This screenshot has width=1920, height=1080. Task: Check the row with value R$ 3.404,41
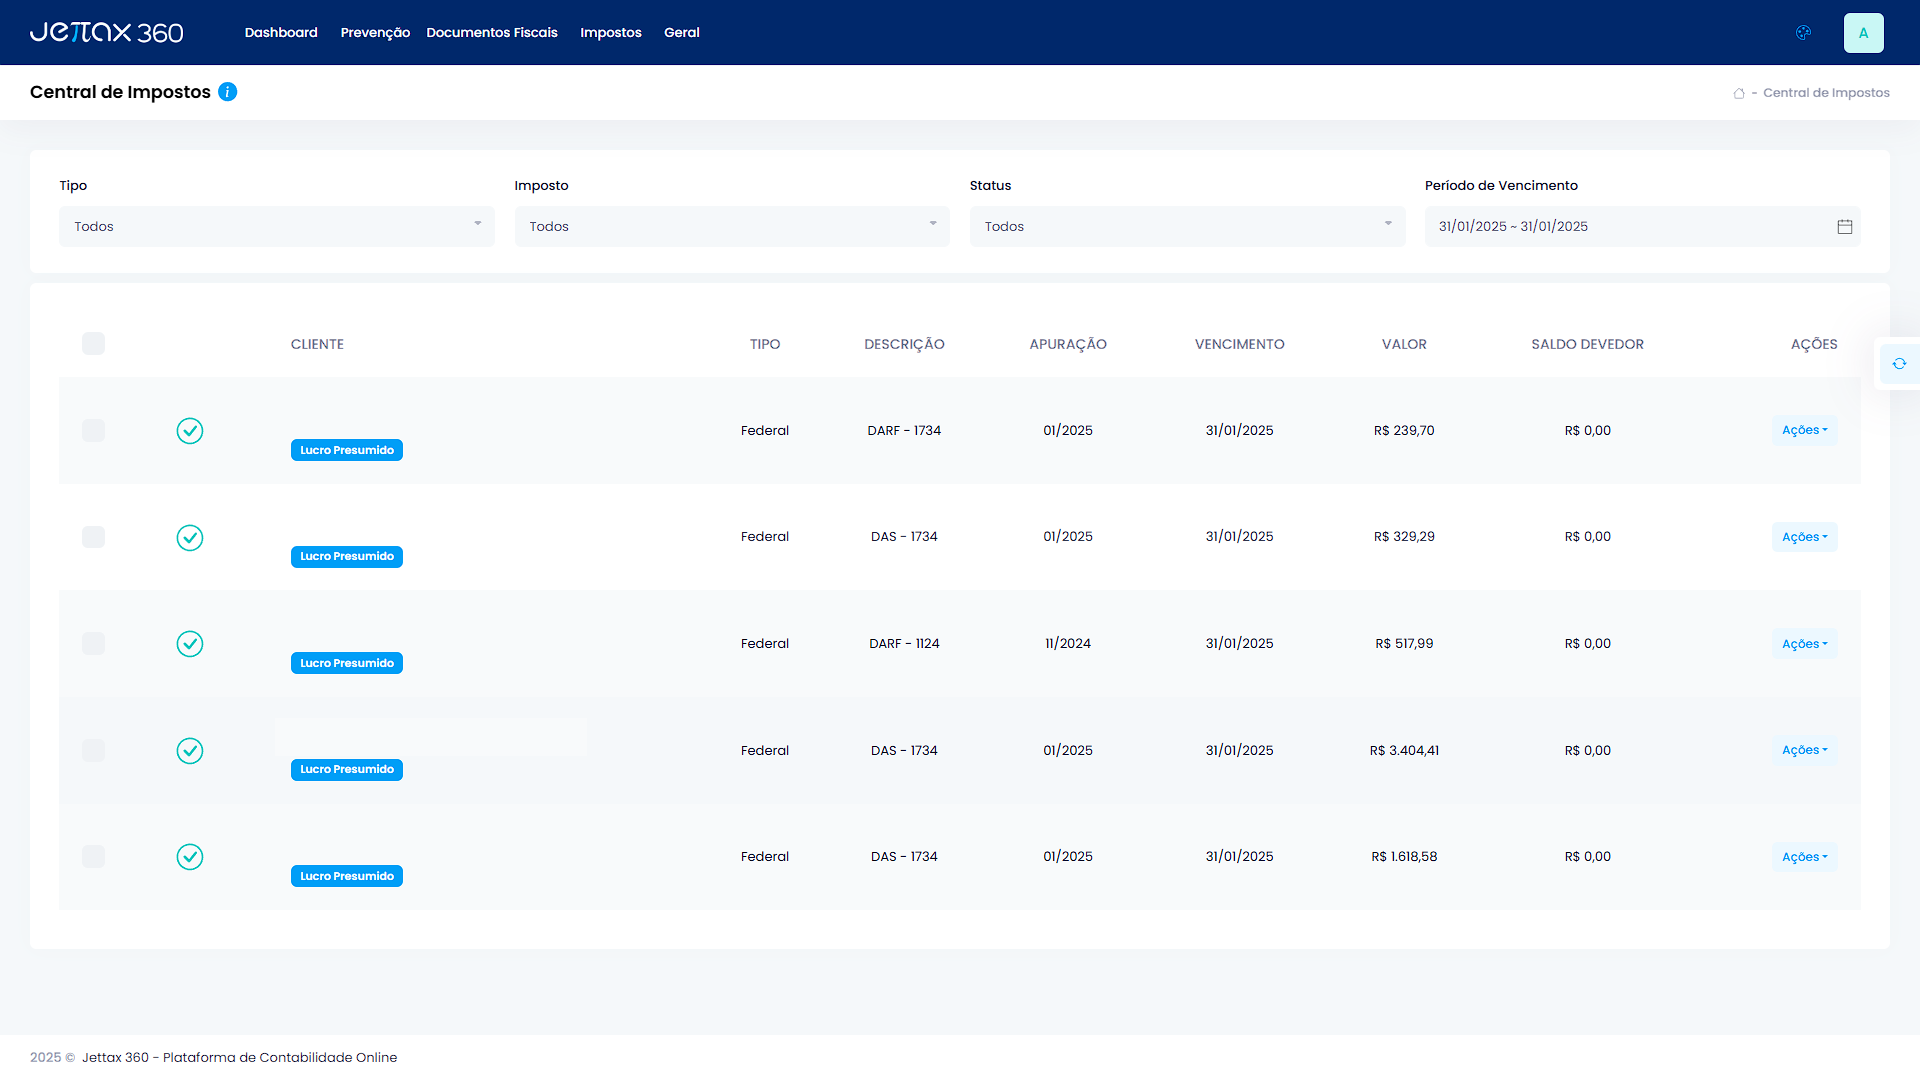click(x=93, y=751)
